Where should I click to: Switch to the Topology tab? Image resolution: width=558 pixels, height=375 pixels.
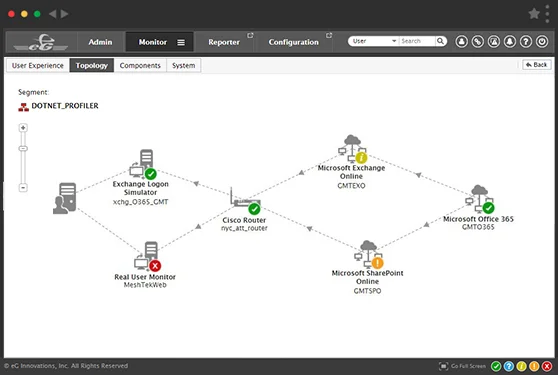[x=92, y=65]
